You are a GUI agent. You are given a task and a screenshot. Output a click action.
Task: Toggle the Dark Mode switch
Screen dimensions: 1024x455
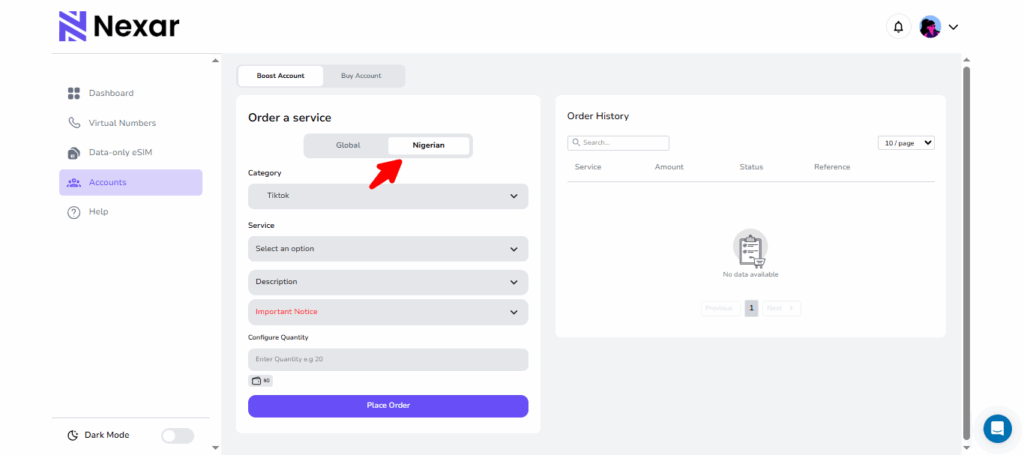[177, 435]
